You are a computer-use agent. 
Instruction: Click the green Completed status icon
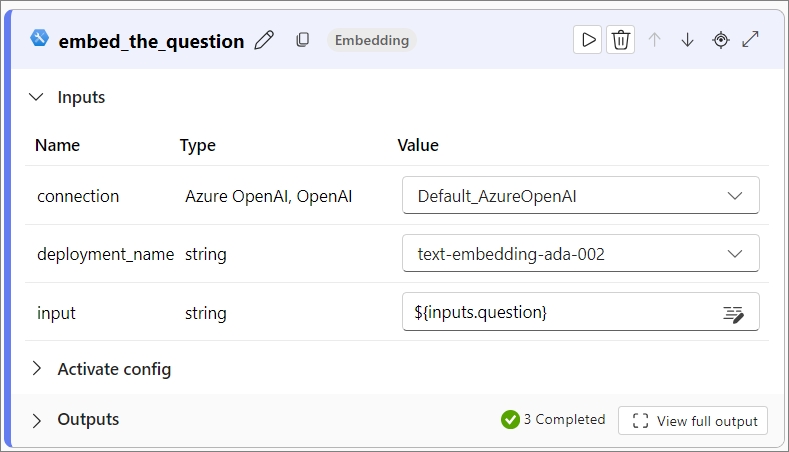(510, 420)
